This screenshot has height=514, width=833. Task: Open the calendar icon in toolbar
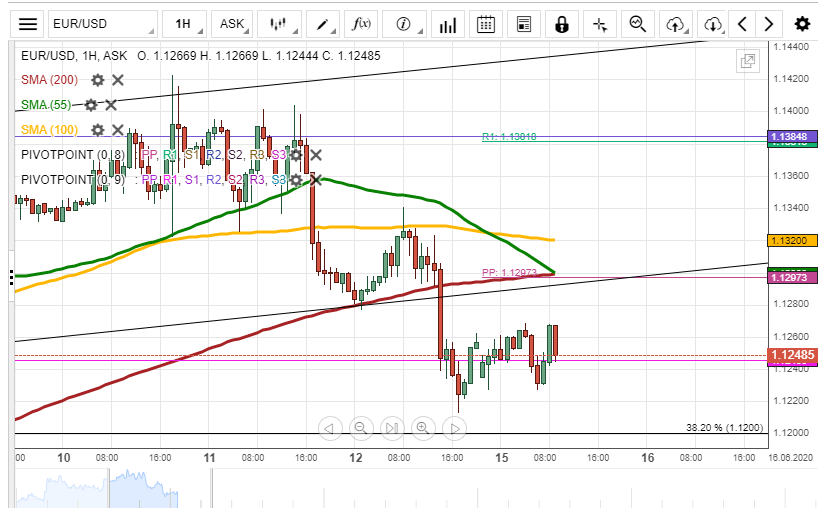click(x=486, y=24)
